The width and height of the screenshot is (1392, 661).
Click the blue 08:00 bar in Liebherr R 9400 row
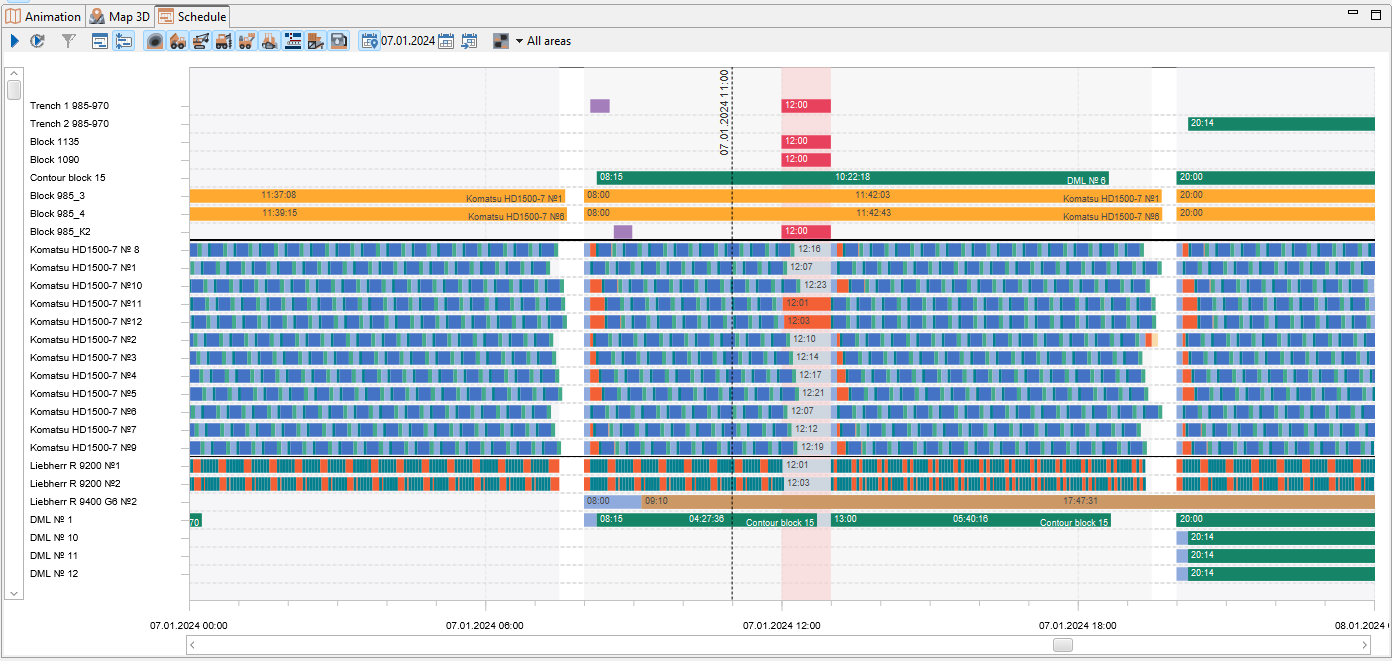coord(613,502)
